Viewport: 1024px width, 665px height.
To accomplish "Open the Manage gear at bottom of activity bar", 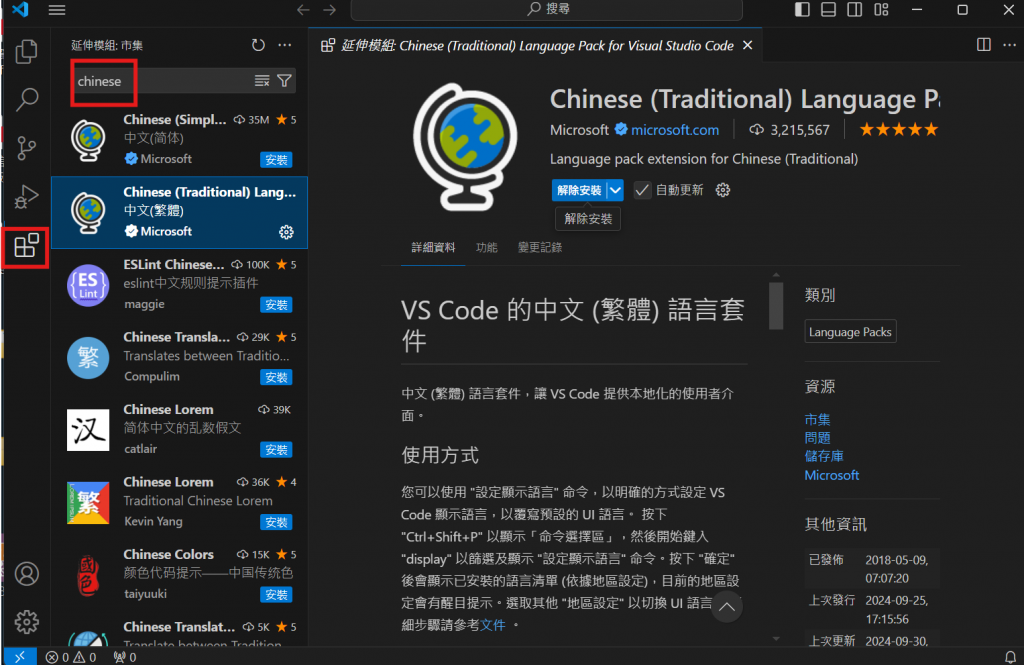I will [27, 622].
